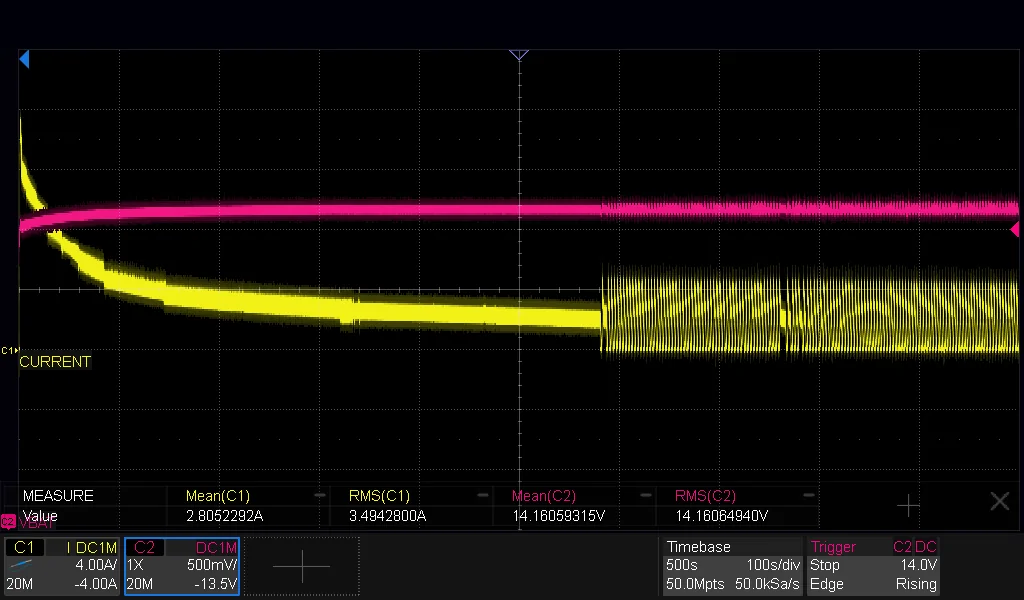
Task: Click the 14.16064940V RMS value
Action: 722,516
